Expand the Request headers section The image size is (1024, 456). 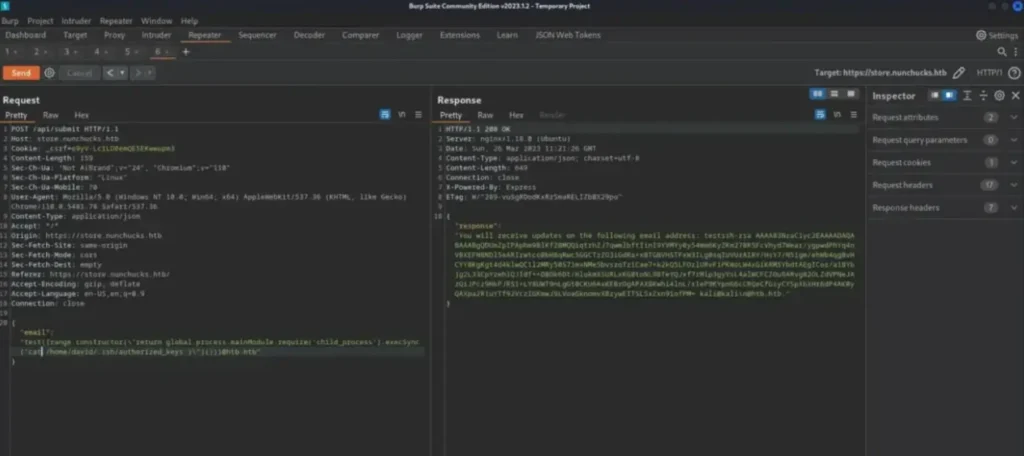coord(1011,185)
